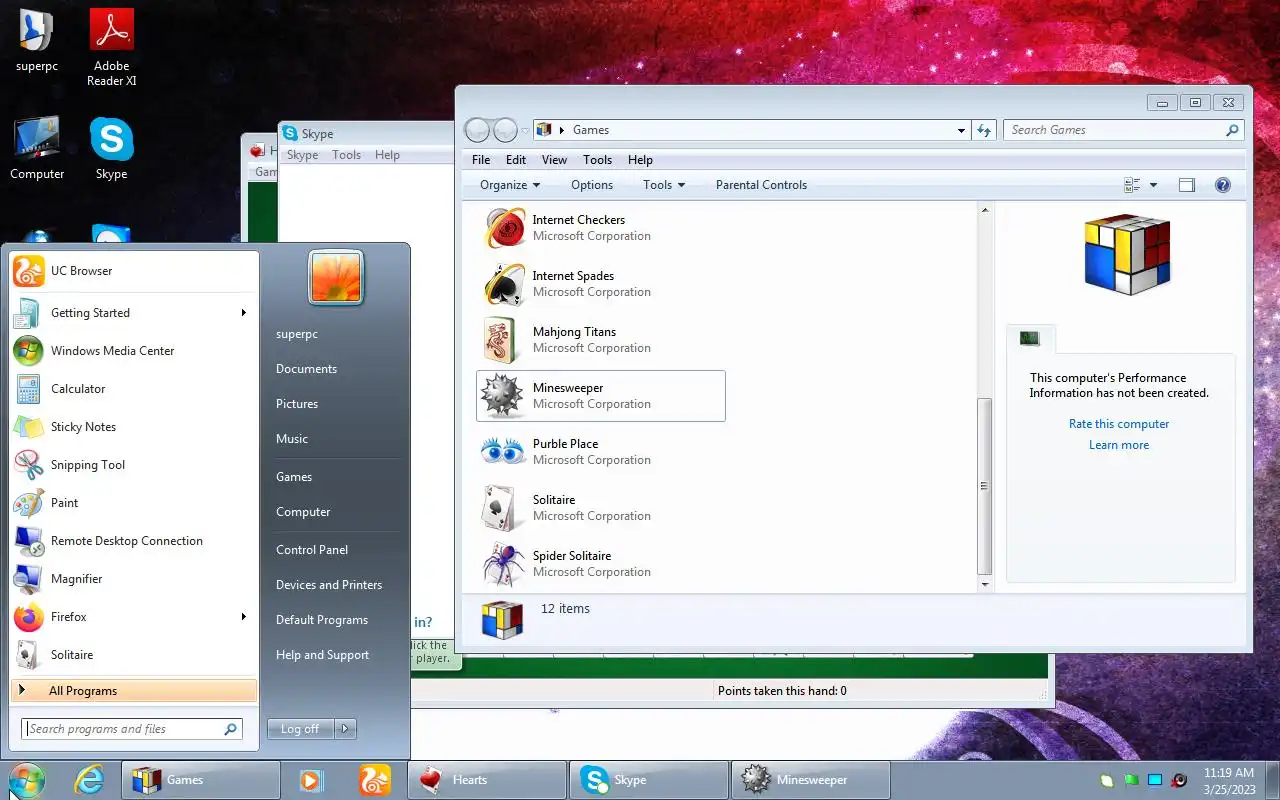
Task: Click Parental Controls in Games toolbar
Action: pos(761,185)
